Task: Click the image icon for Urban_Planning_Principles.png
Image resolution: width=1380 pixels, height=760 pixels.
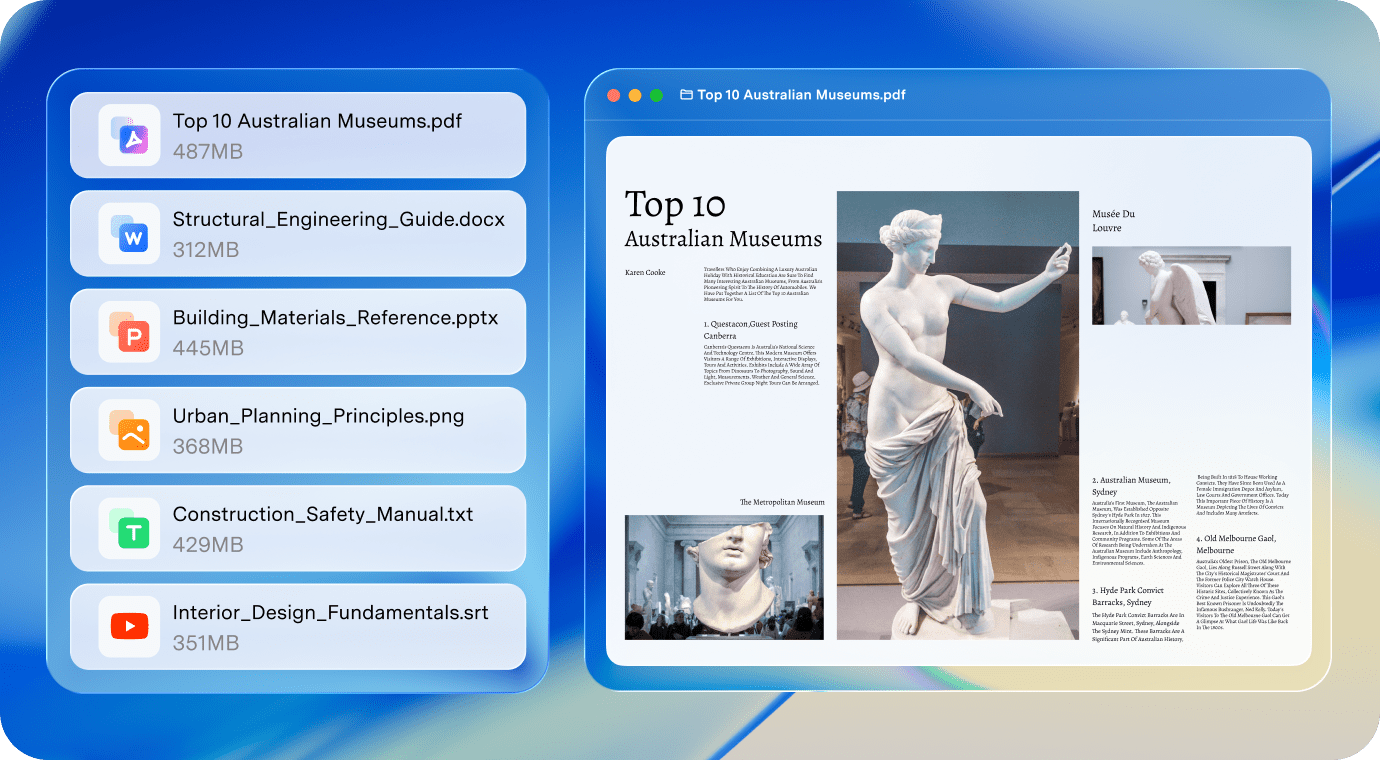Action: coord(130,430)
